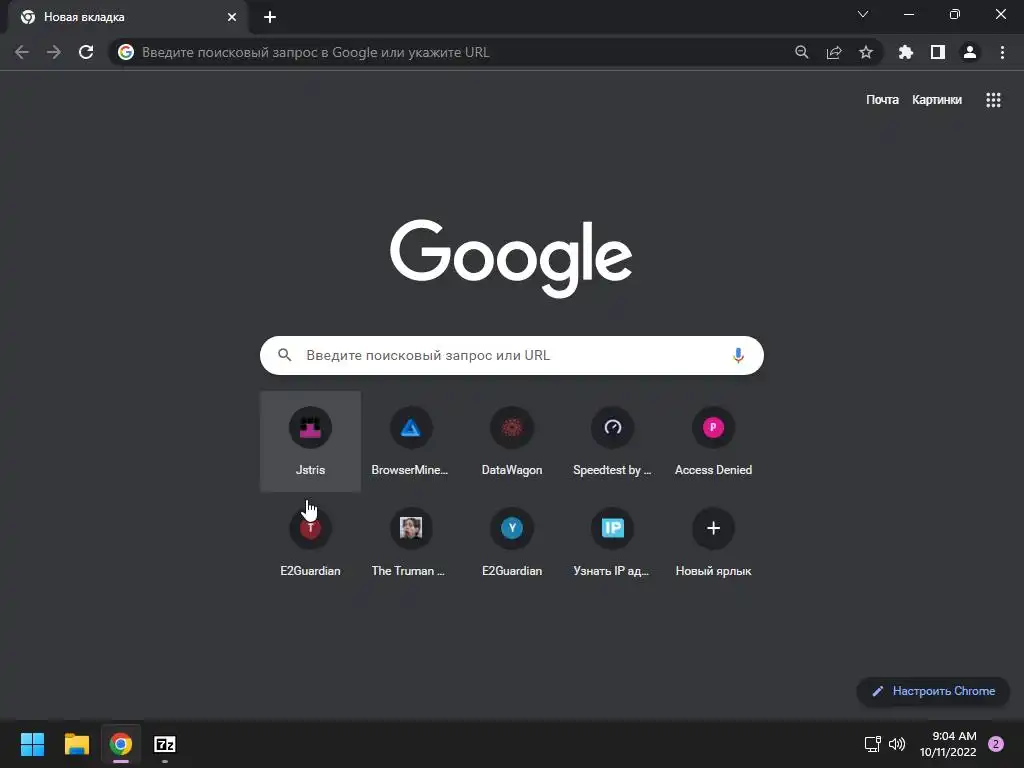Open 7-Zip from taskbar
The width and height of the screenshot is (1024, 768).
165,744
